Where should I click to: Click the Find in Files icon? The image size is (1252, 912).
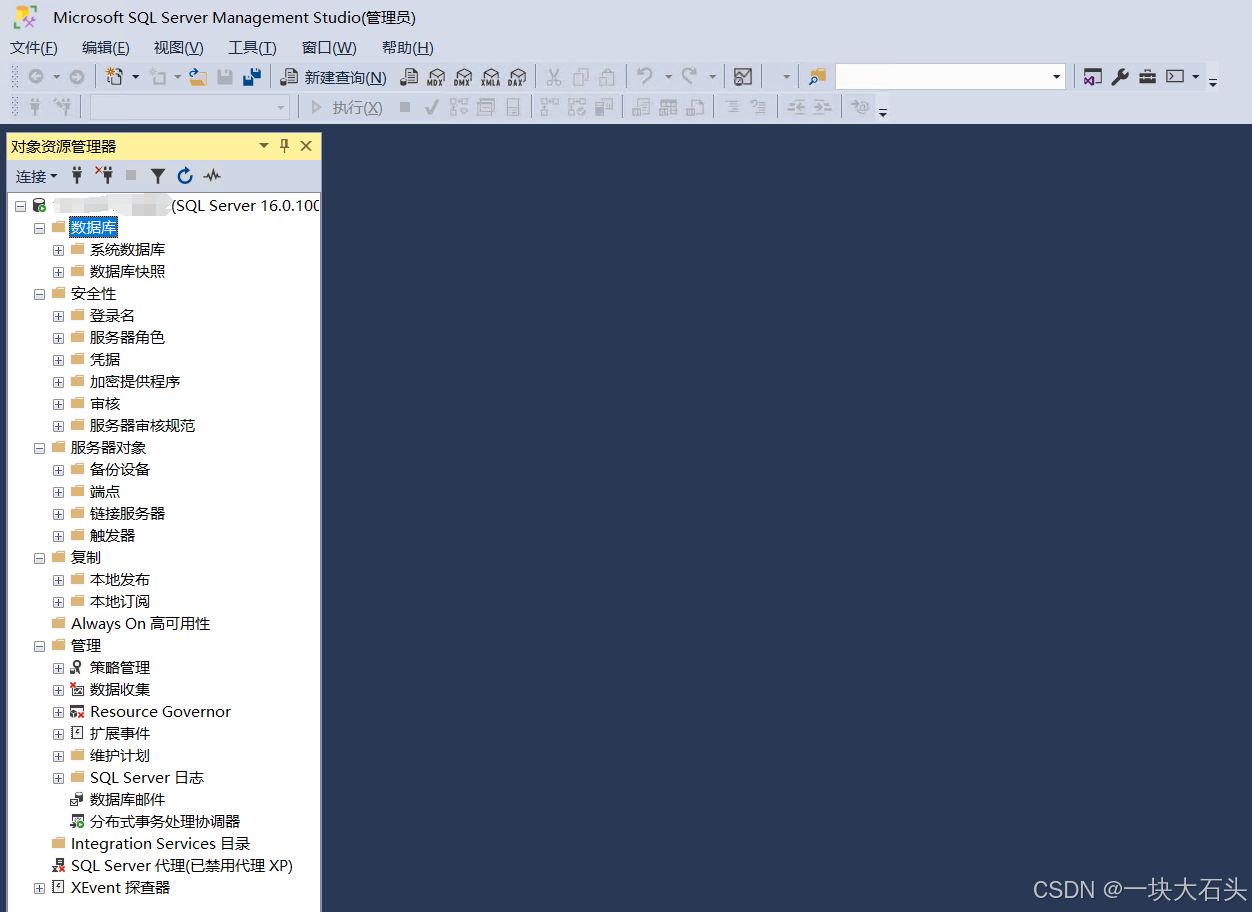click(818, 77)
